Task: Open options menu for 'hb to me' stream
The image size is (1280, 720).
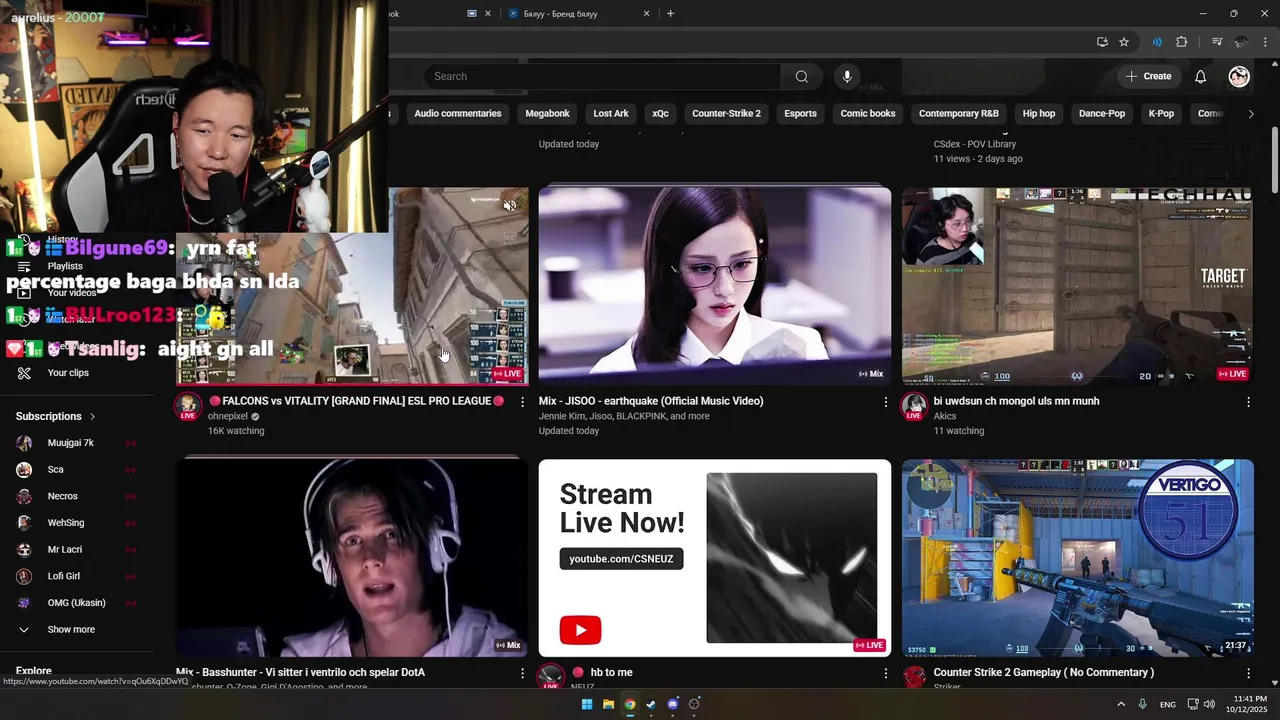Action: (885, 674)
